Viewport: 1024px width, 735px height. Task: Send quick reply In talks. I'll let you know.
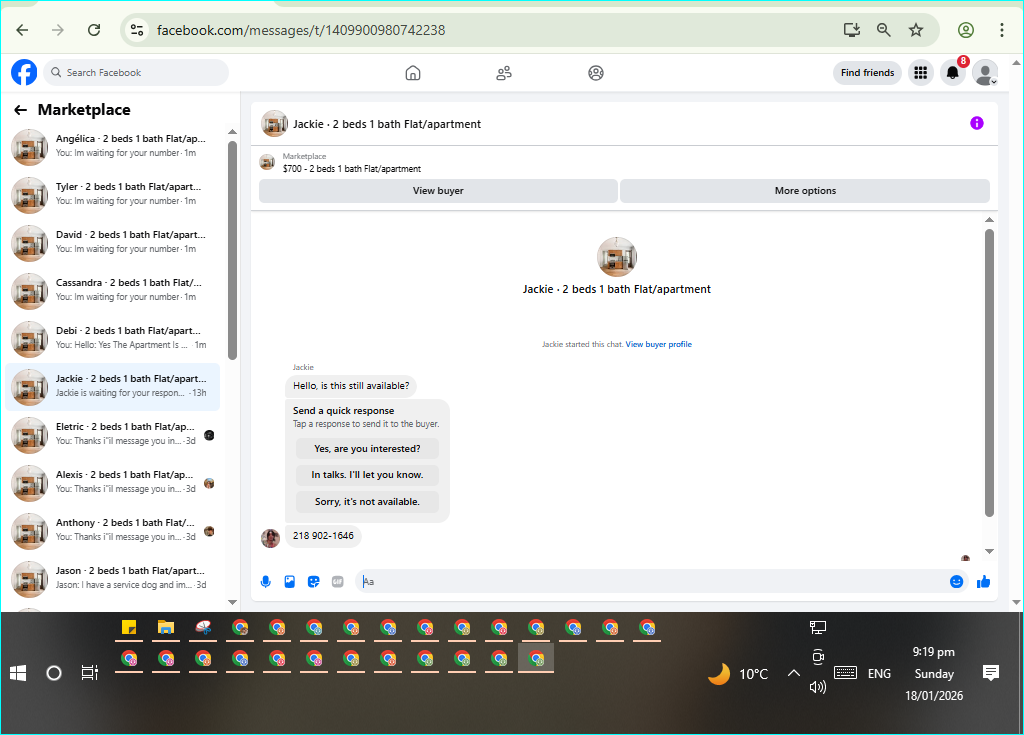(367, 475)
